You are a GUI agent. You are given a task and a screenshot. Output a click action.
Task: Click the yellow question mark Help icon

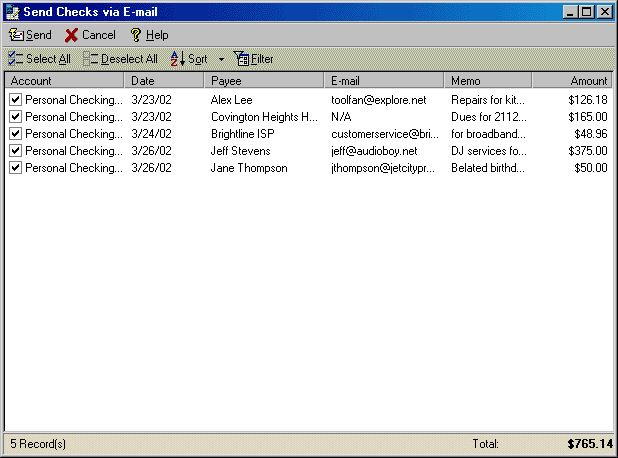tap(136, 35)
